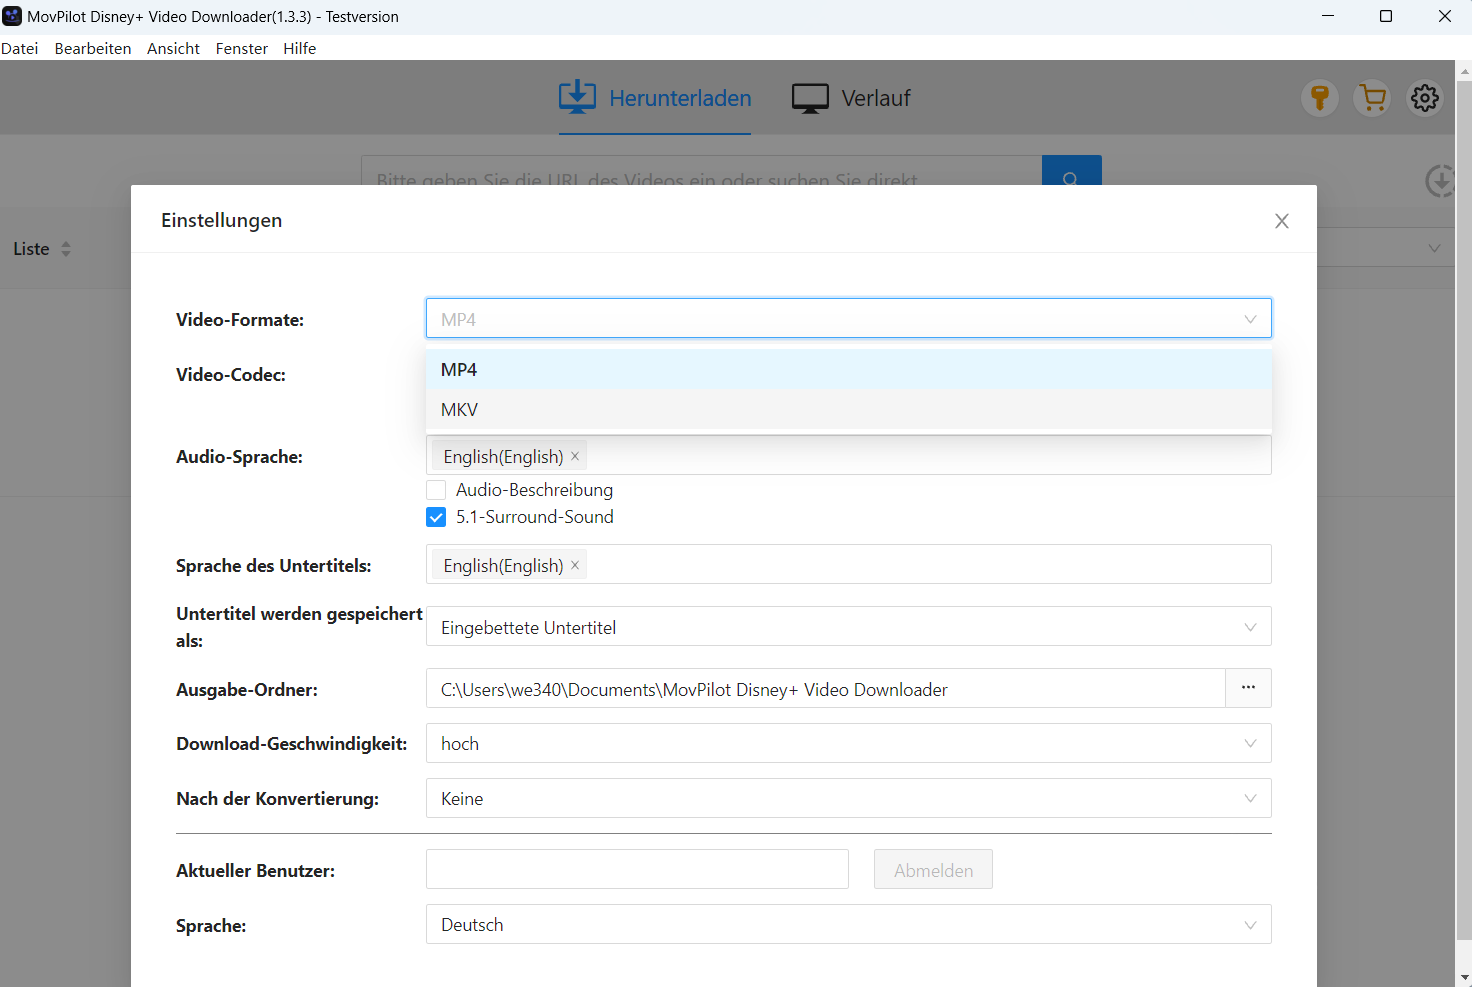Open the key registration icon
This screenshot has height=987, width=1472.
tap(1320, 98)
